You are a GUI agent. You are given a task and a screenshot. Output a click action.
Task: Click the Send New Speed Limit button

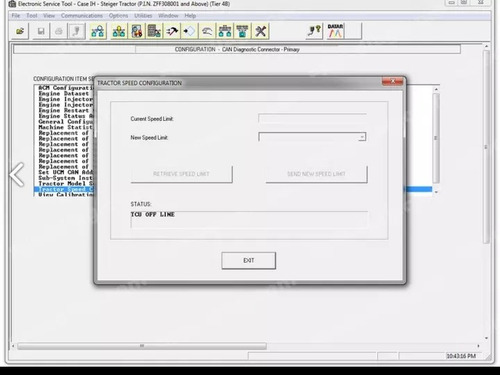tap(316, 174)
